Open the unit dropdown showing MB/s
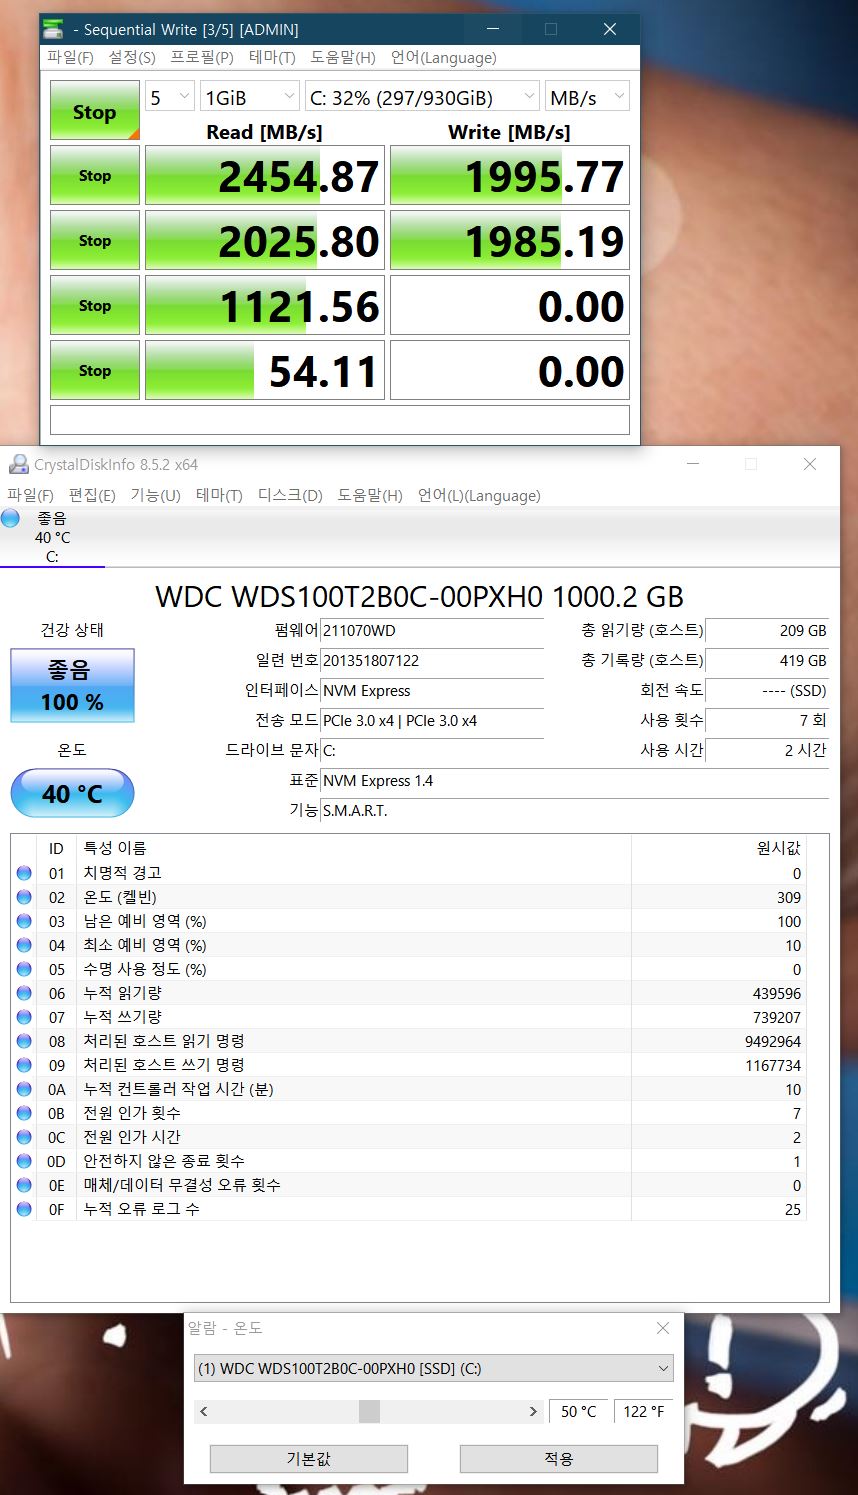 coord(587,97)
